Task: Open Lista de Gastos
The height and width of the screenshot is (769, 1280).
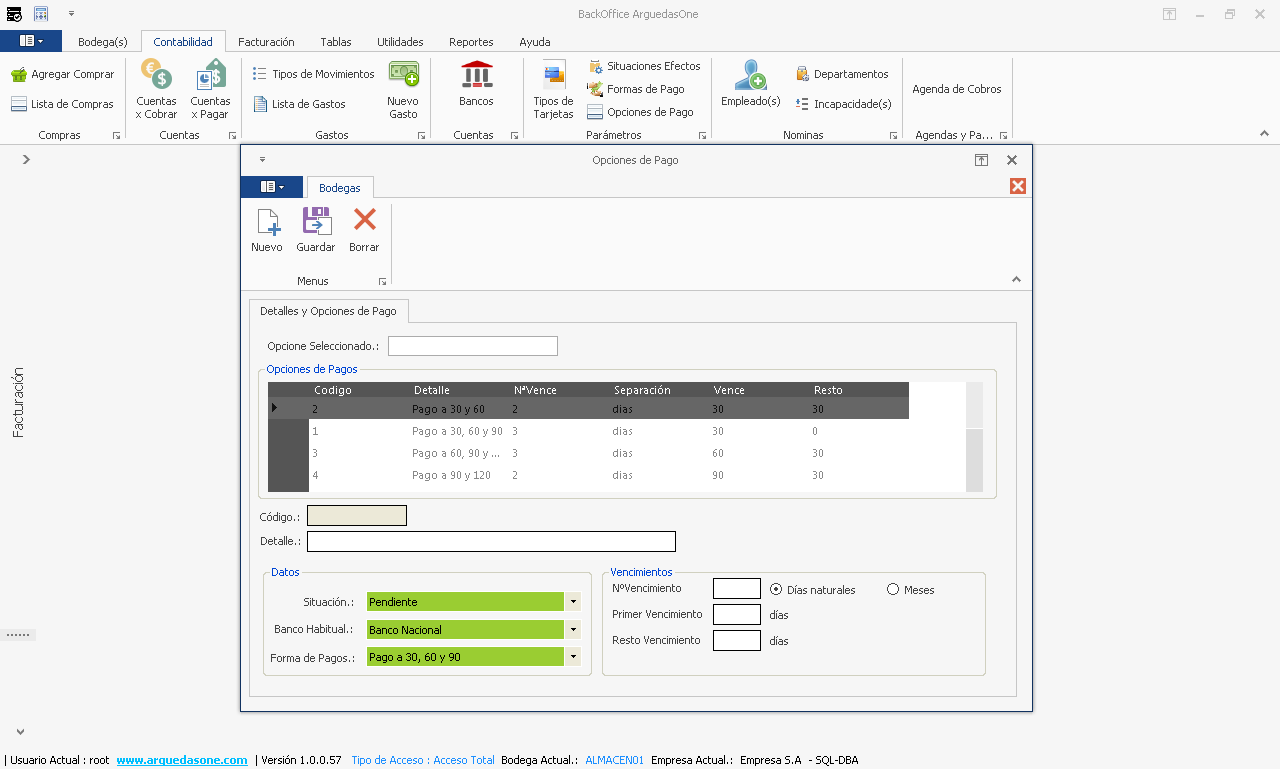Action: pyautogui.click(x=299, y=104)
